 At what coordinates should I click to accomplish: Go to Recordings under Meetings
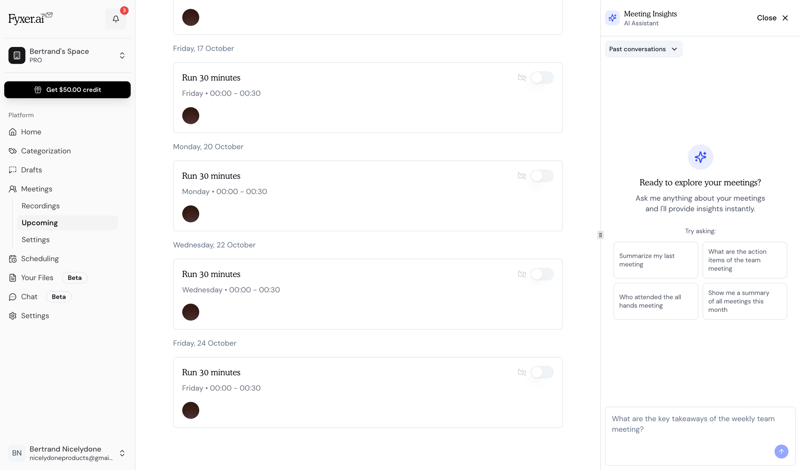point(41,206)
